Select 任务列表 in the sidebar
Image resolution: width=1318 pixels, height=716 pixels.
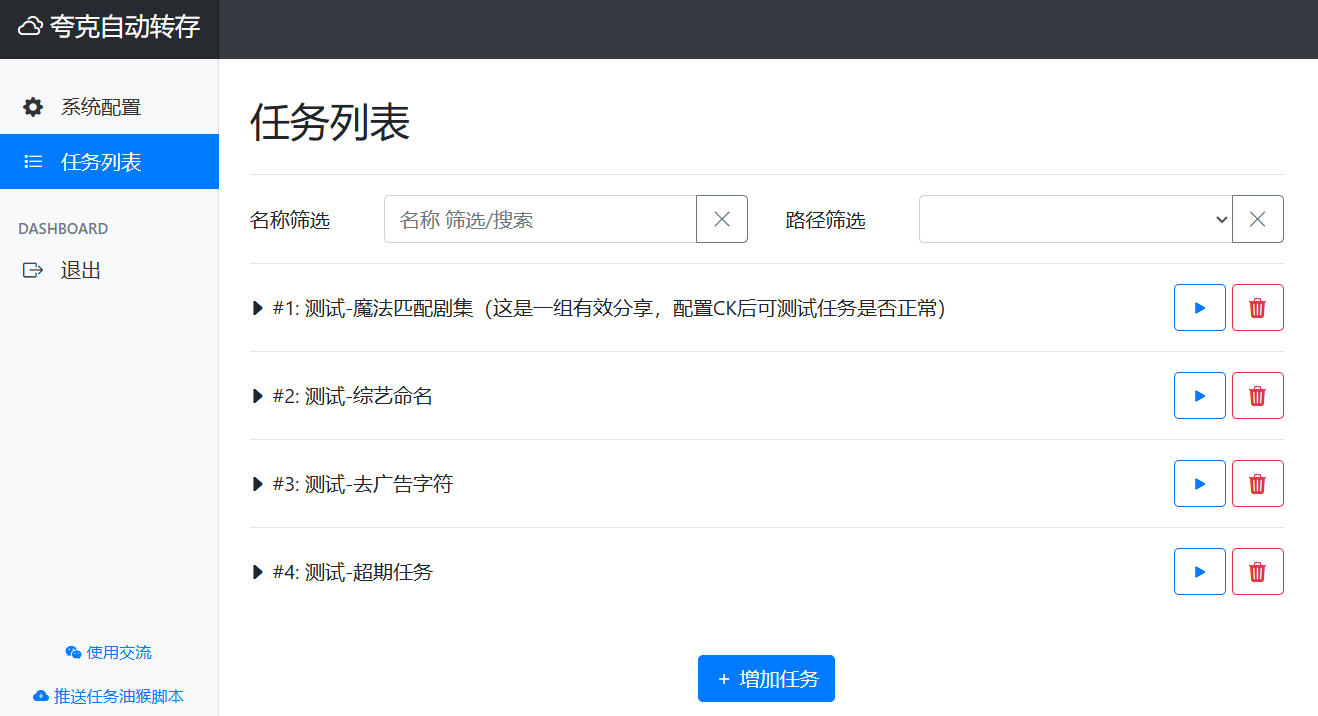(100, 162)
